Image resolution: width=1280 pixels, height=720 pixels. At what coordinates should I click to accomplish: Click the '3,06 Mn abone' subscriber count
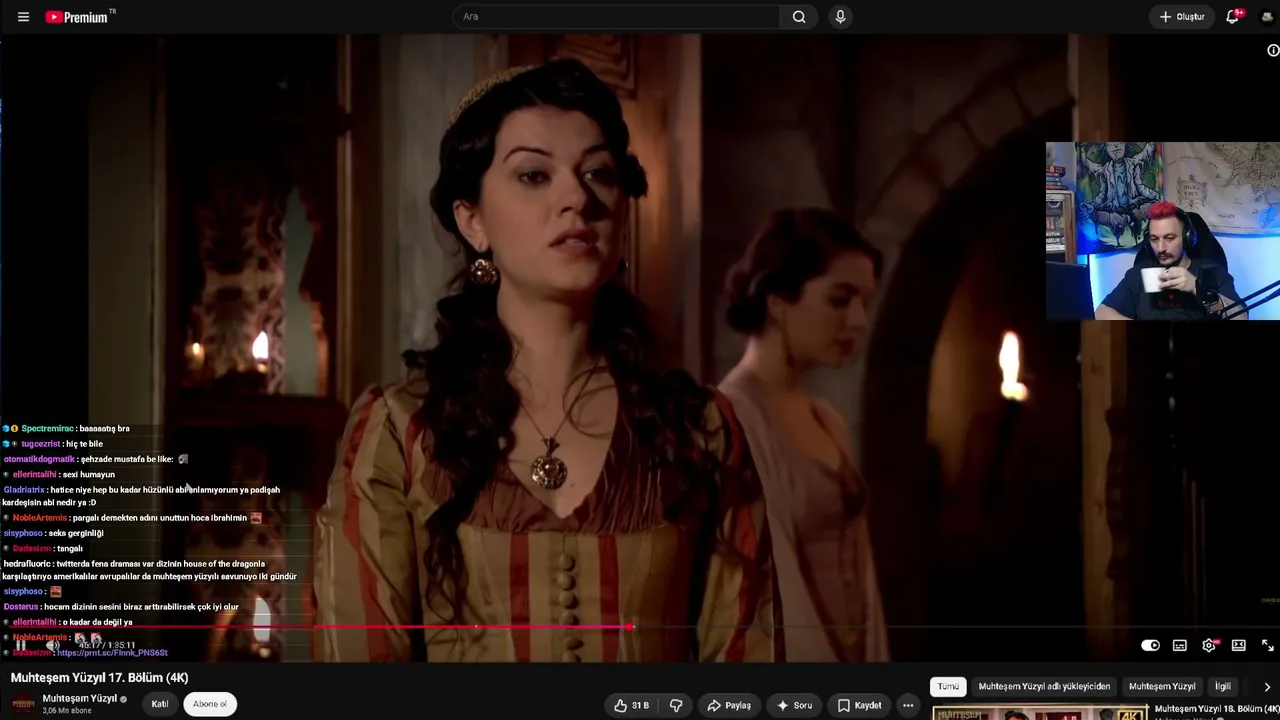(x=67, y=711)
